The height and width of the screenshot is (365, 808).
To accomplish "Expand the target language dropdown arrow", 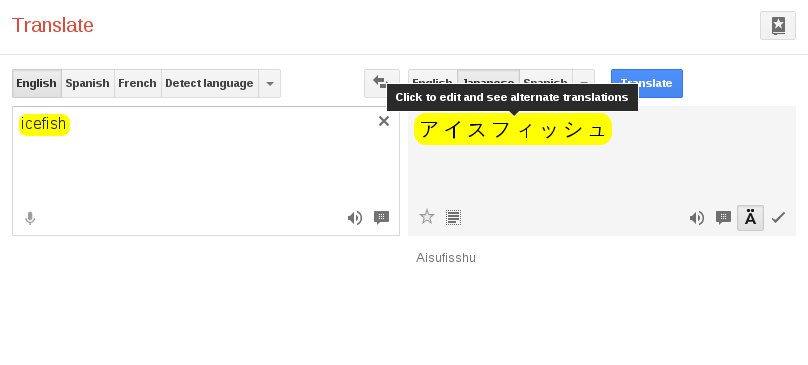I will coord(584,83).
